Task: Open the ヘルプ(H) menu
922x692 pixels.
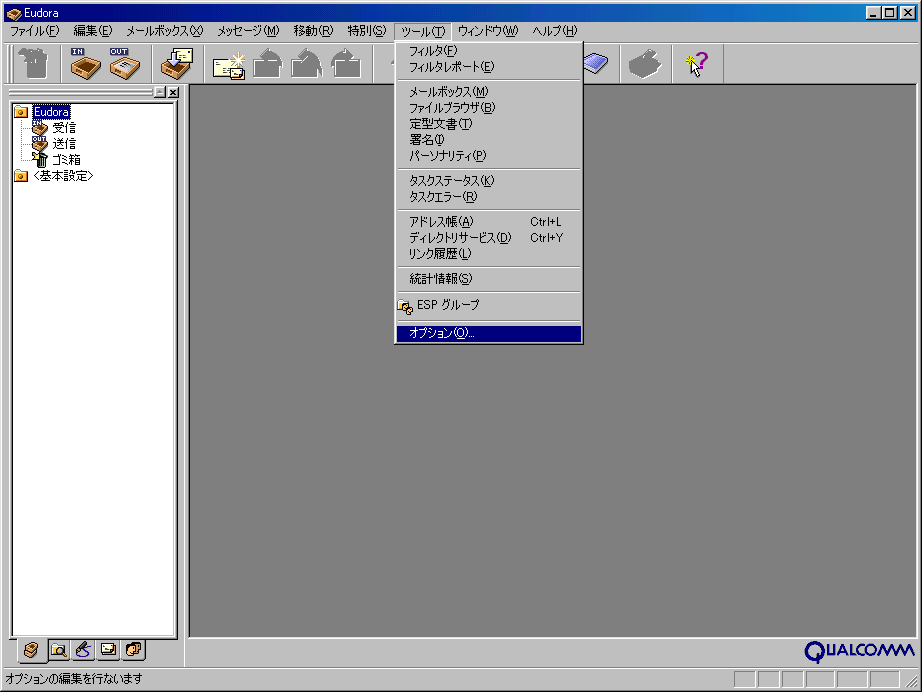Action: (554, 31)
